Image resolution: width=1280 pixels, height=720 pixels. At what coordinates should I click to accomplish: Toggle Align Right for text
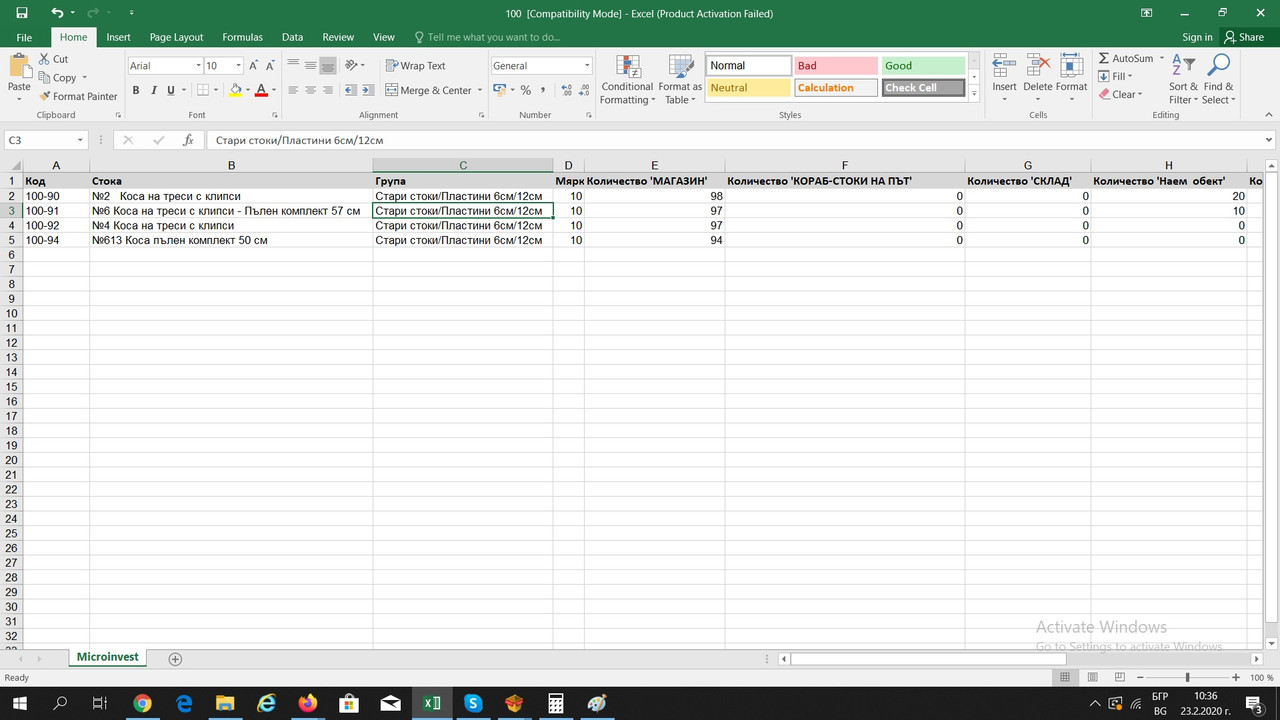pos(327,90)
